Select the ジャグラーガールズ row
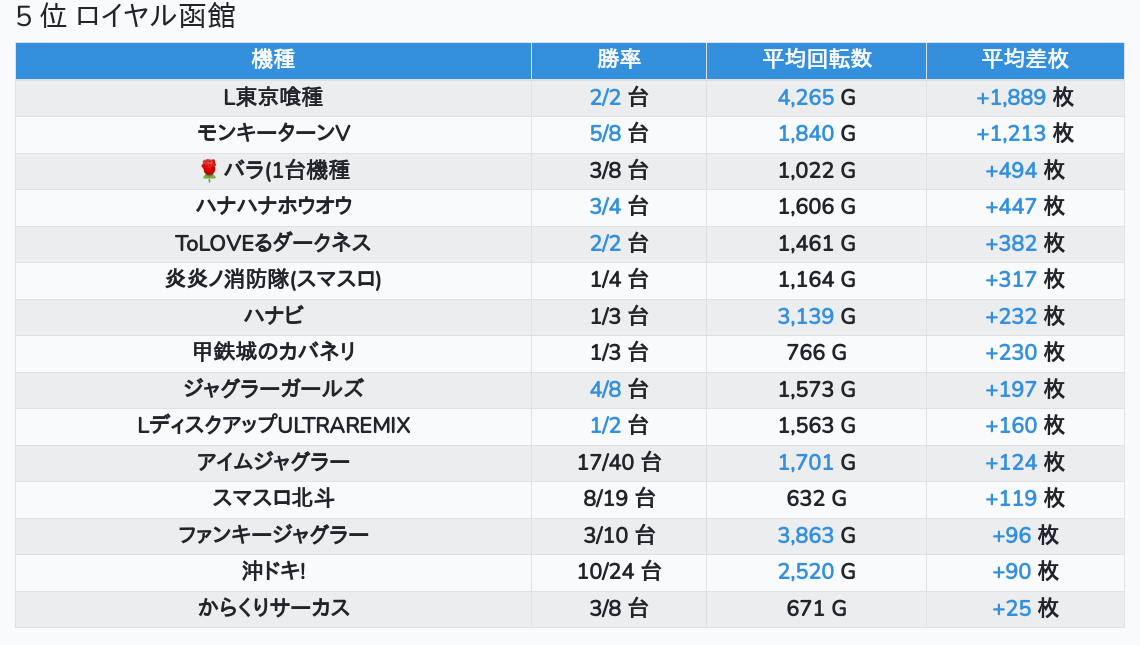This screenshot has height=645, width=1140. pyautogui.click(x=273, y=389)
